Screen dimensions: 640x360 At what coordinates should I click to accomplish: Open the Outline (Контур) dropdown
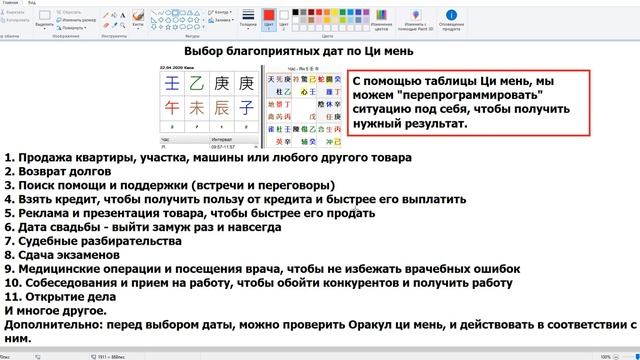220,12
